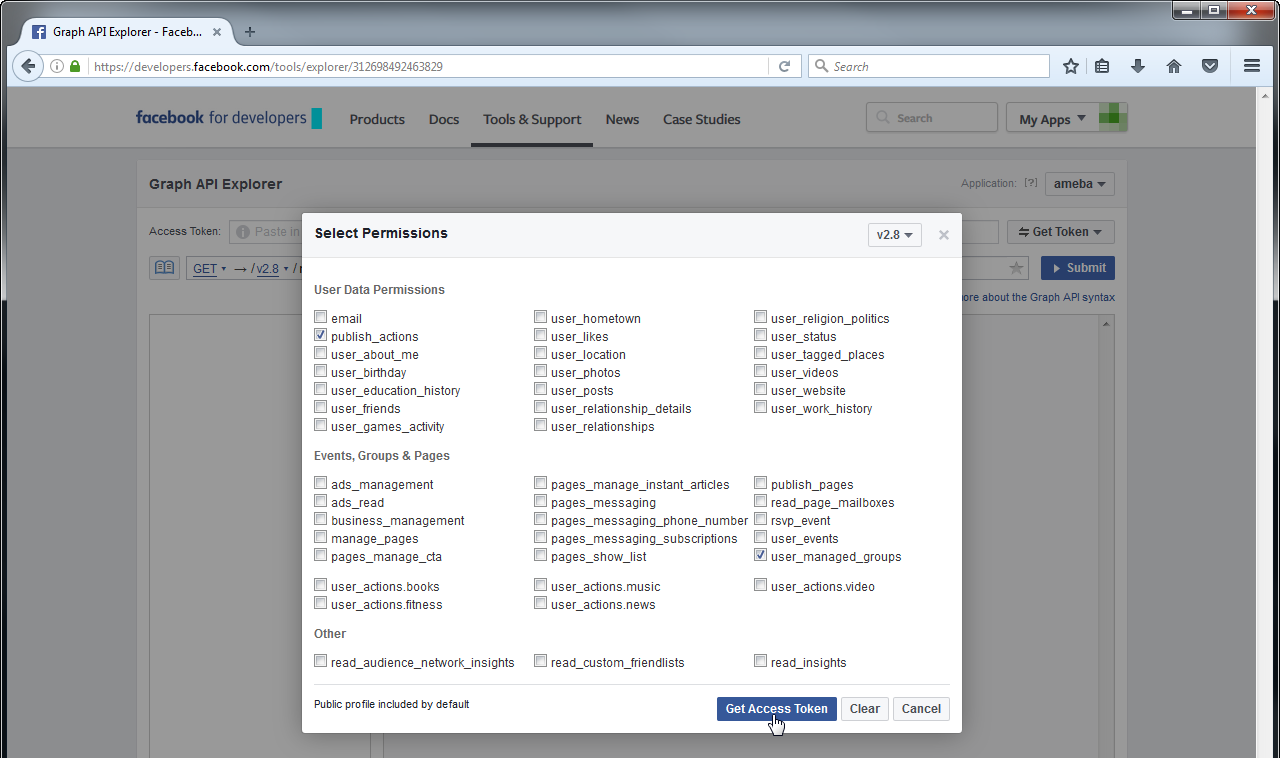Screen dimensions: 1280x758
Task: Open the GET method dropdown
Action: click(x=209, y=268)
